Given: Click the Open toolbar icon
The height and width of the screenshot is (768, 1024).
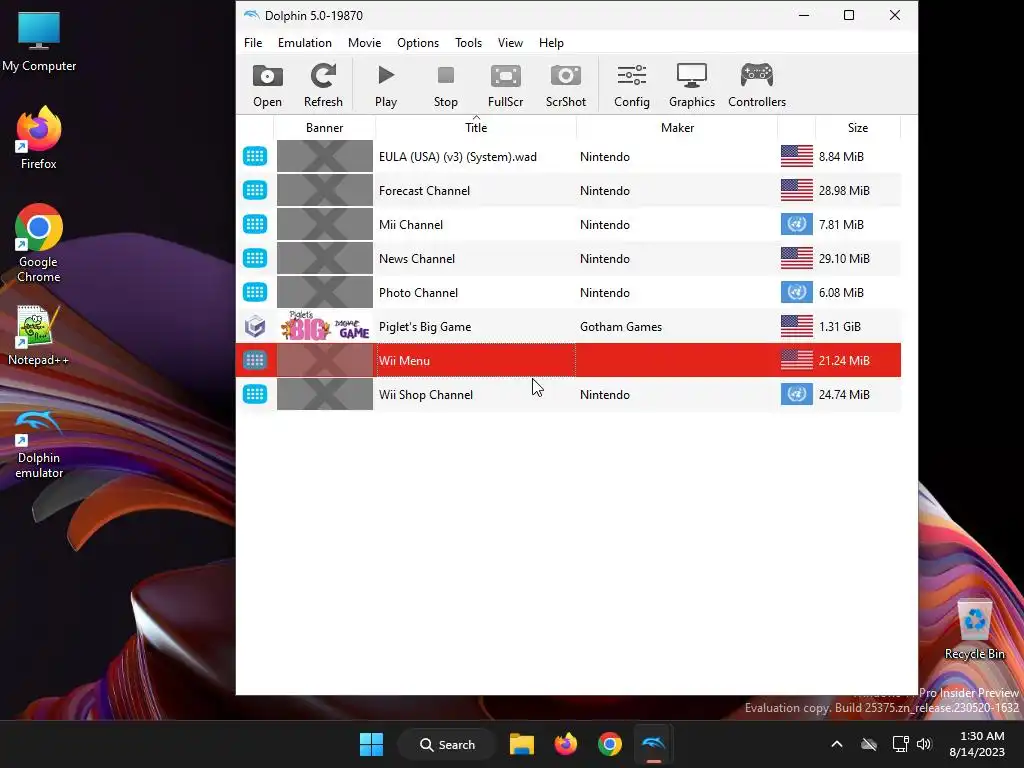Looking at the screenshot, I should [268, 85].
